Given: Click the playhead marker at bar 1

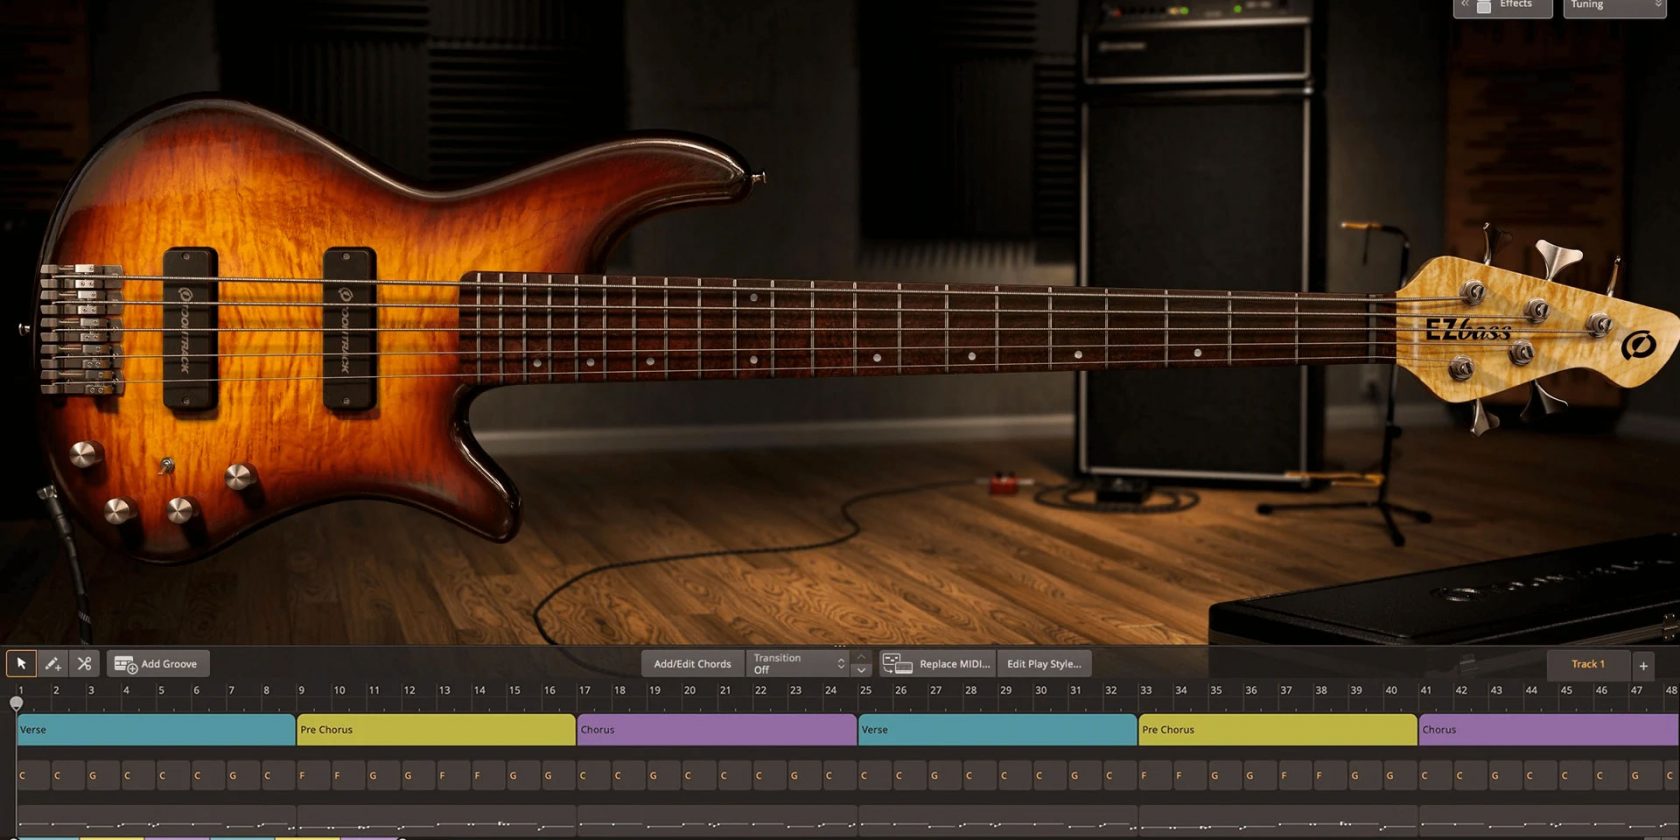Looking at the screenshot, I should click(16, 703).
